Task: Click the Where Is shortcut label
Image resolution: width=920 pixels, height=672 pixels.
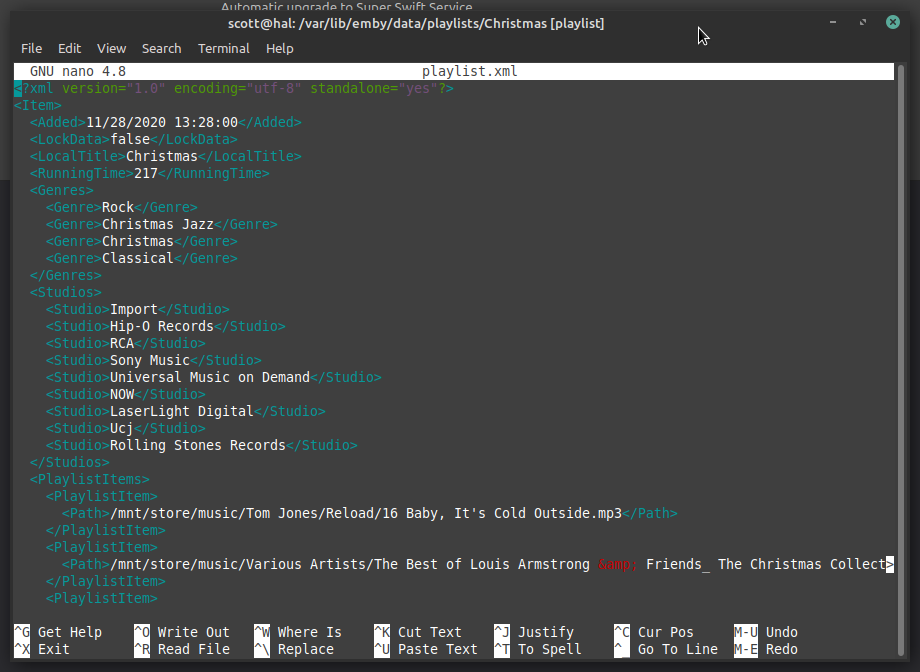Action: pyautogui.click(x=309, y=632)
